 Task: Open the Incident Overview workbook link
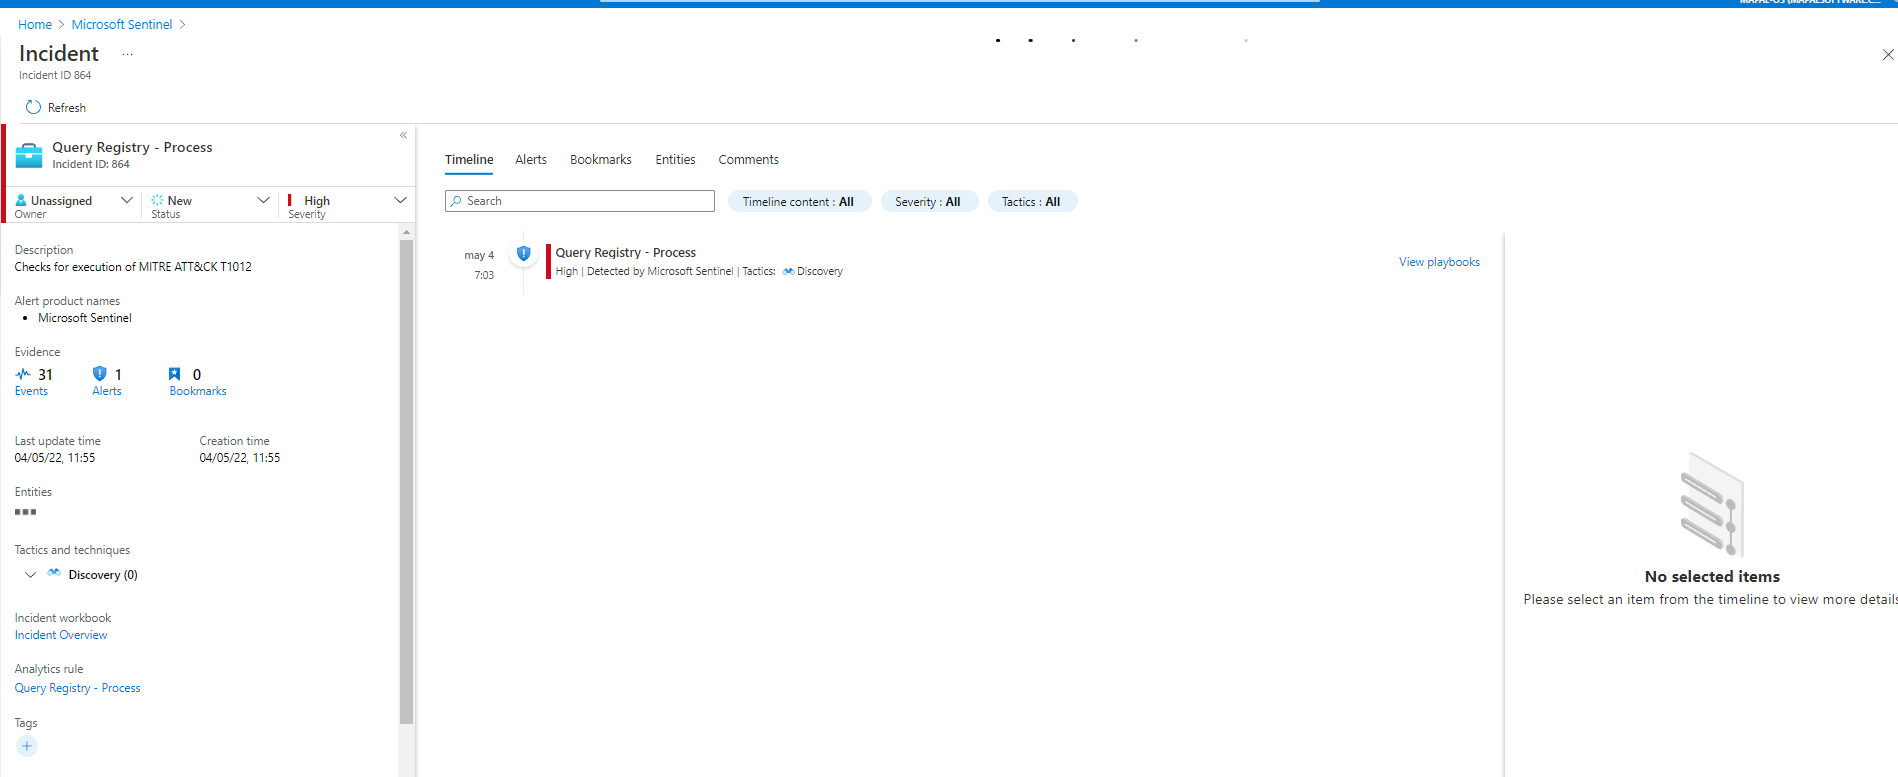61,635
